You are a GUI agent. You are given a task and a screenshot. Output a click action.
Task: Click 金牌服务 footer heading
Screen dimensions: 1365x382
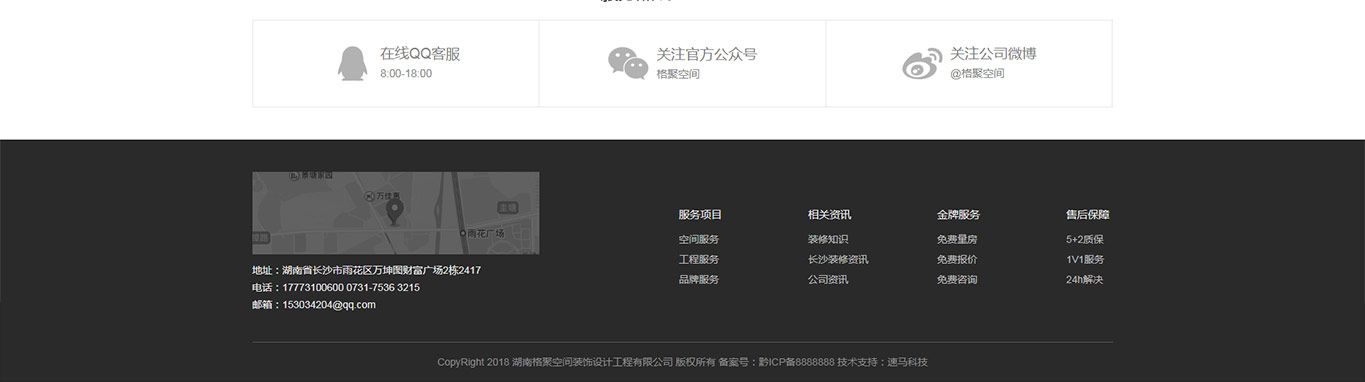[959, 214]
